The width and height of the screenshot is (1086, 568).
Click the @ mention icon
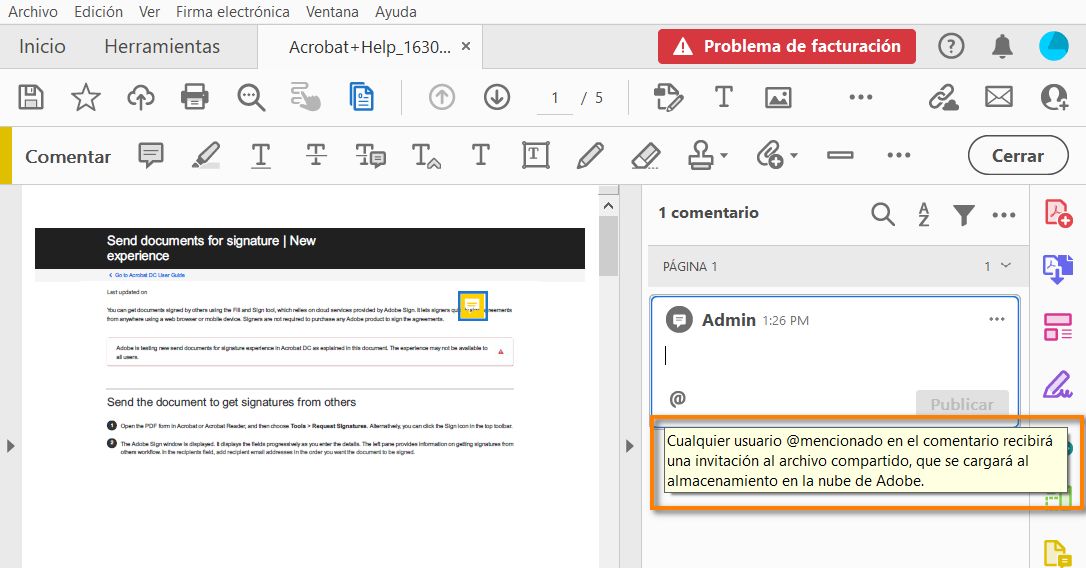[677, 398]
